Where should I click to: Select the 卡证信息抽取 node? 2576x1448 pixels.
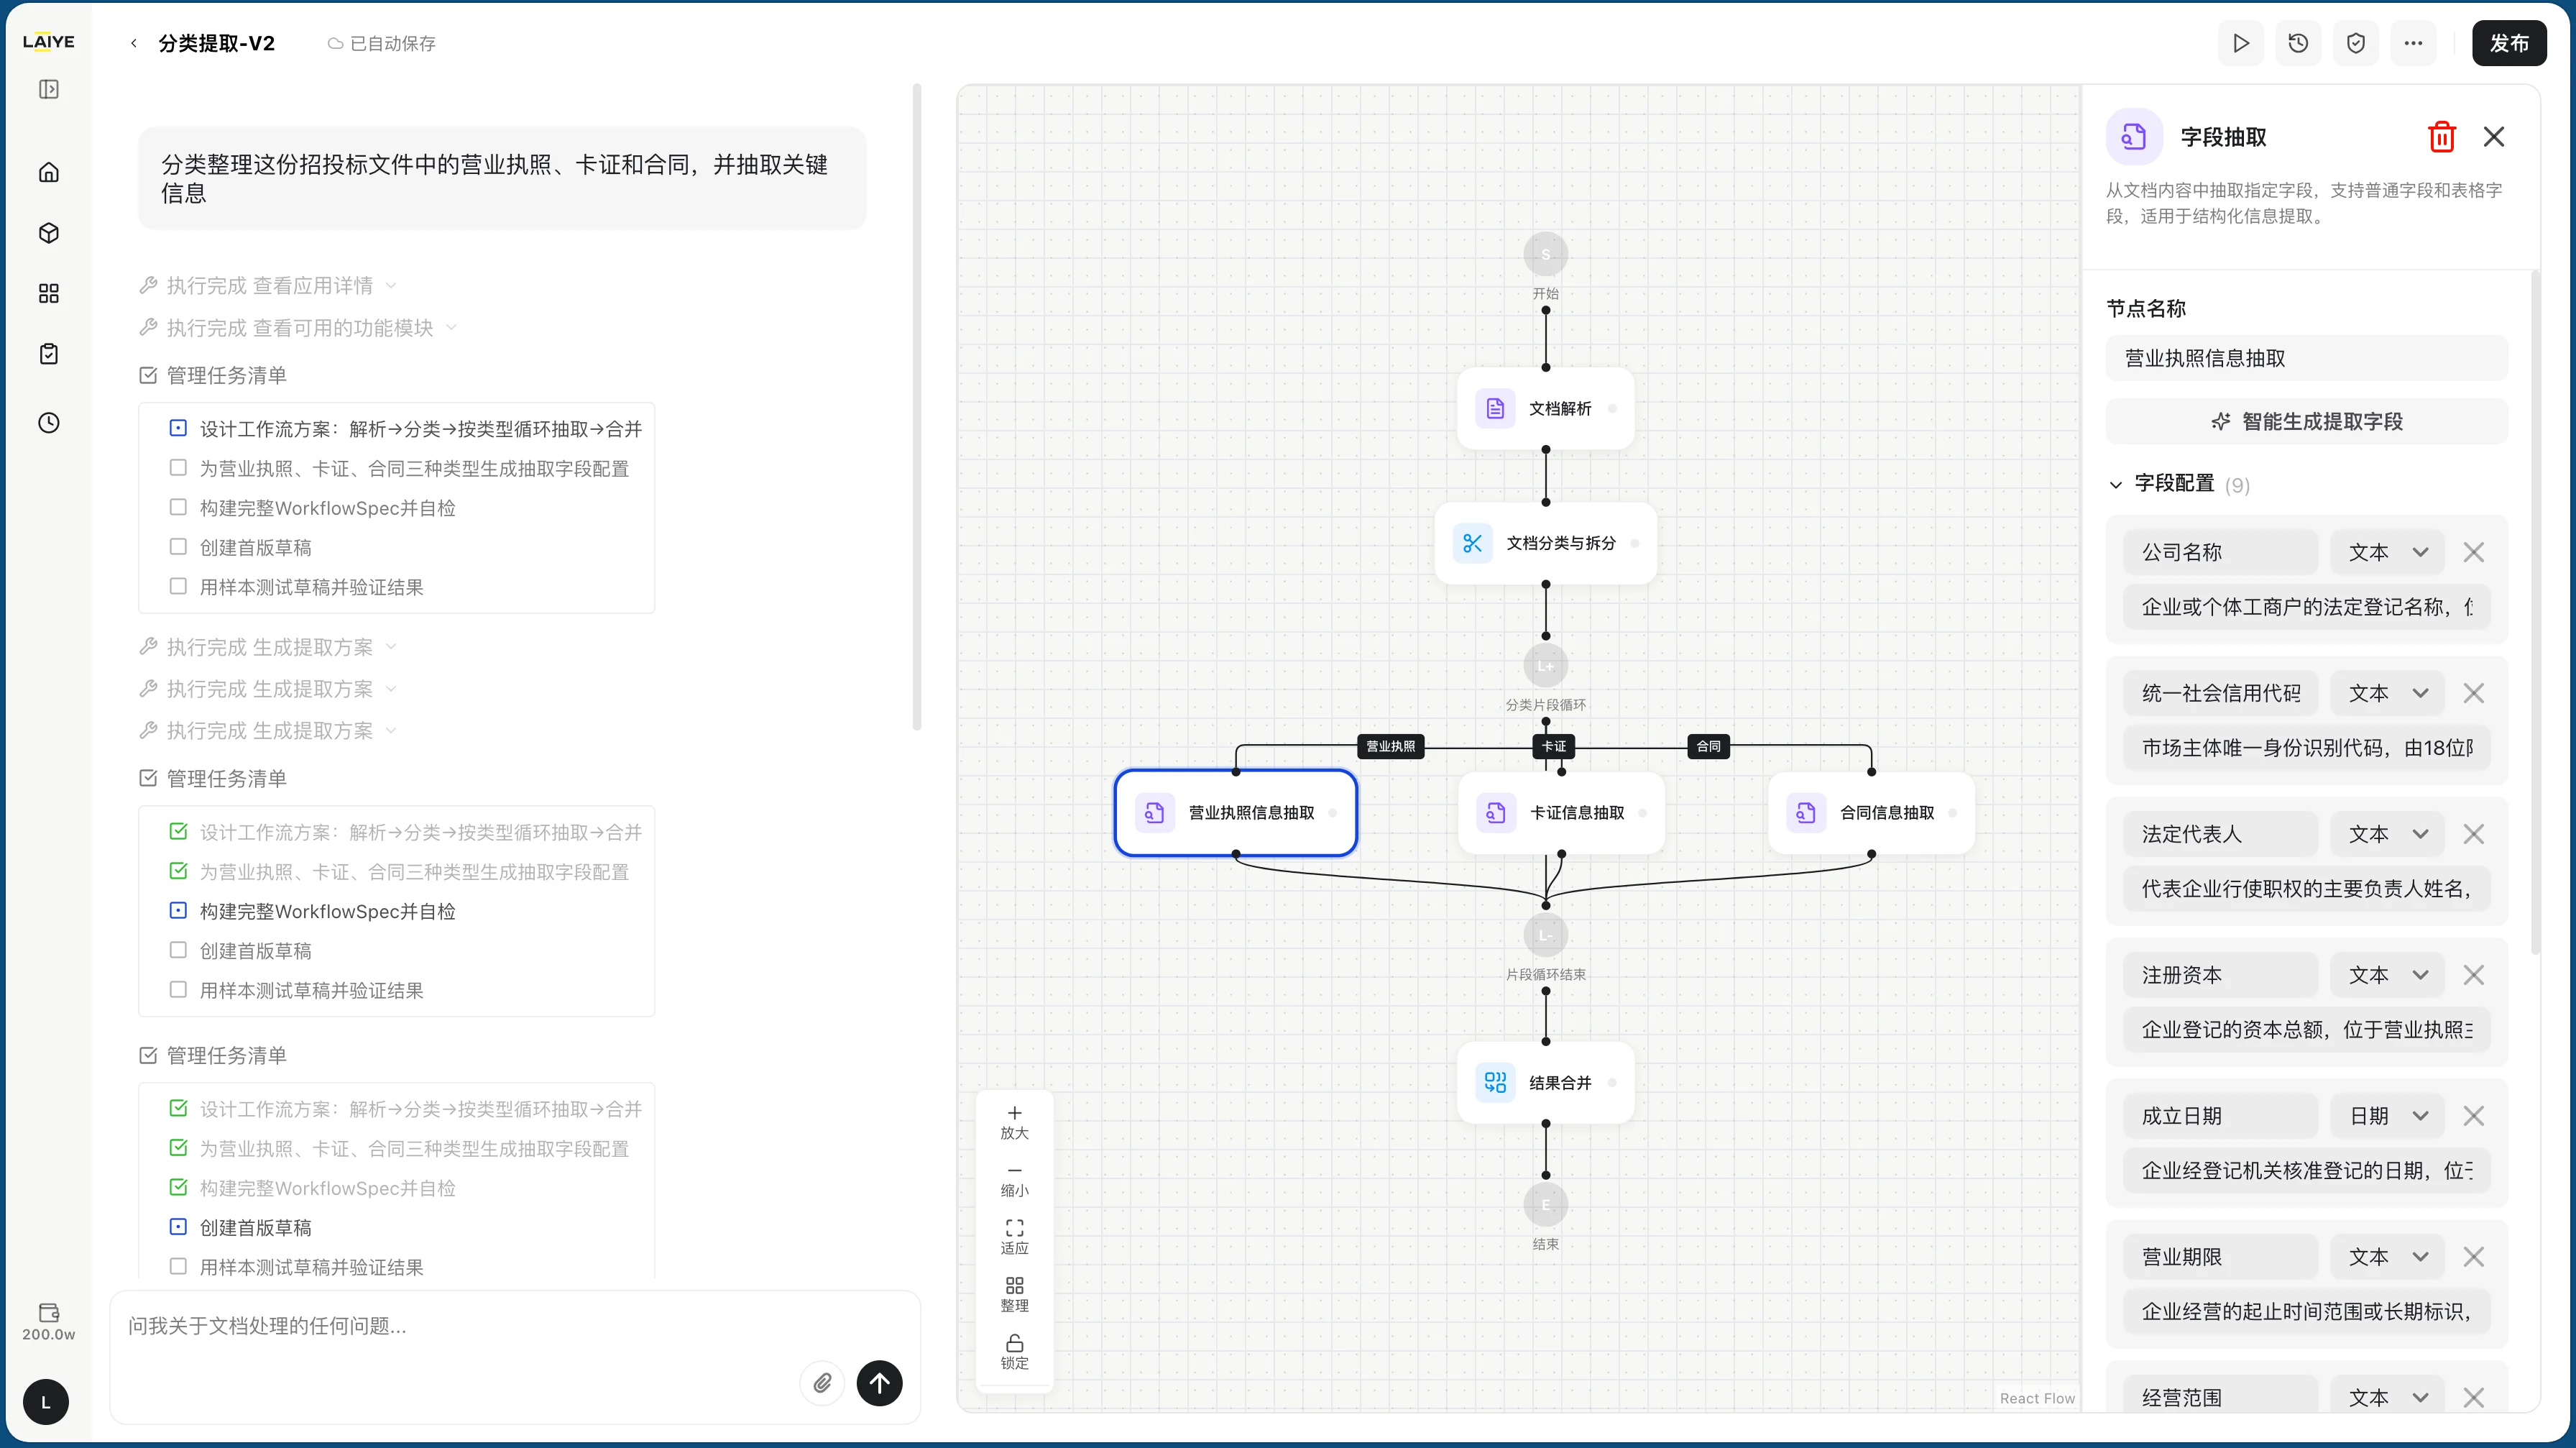pos(1561,813)
